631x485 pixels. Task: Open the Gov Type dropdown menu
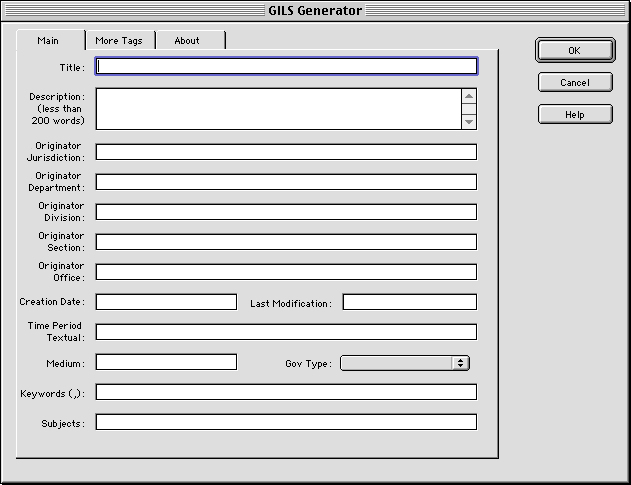coord(405,363)
